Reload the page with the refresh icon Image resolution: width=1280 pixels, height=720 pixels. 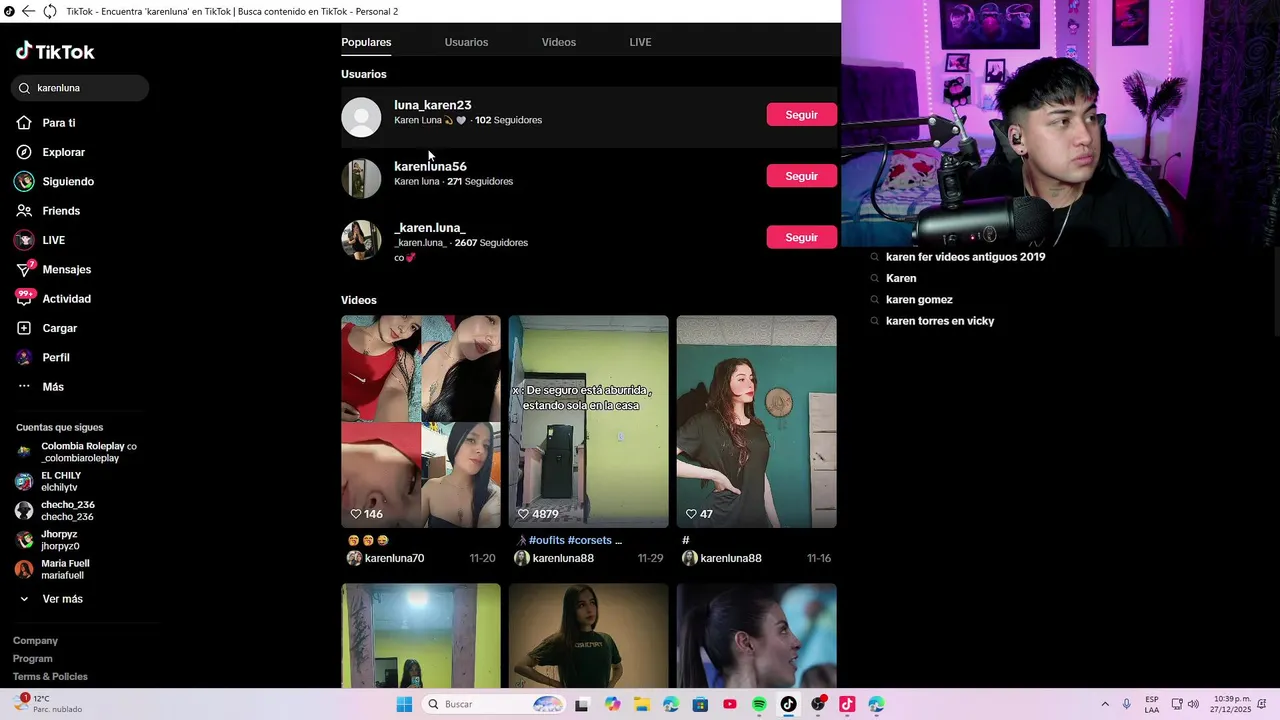[x=49, y=11]
